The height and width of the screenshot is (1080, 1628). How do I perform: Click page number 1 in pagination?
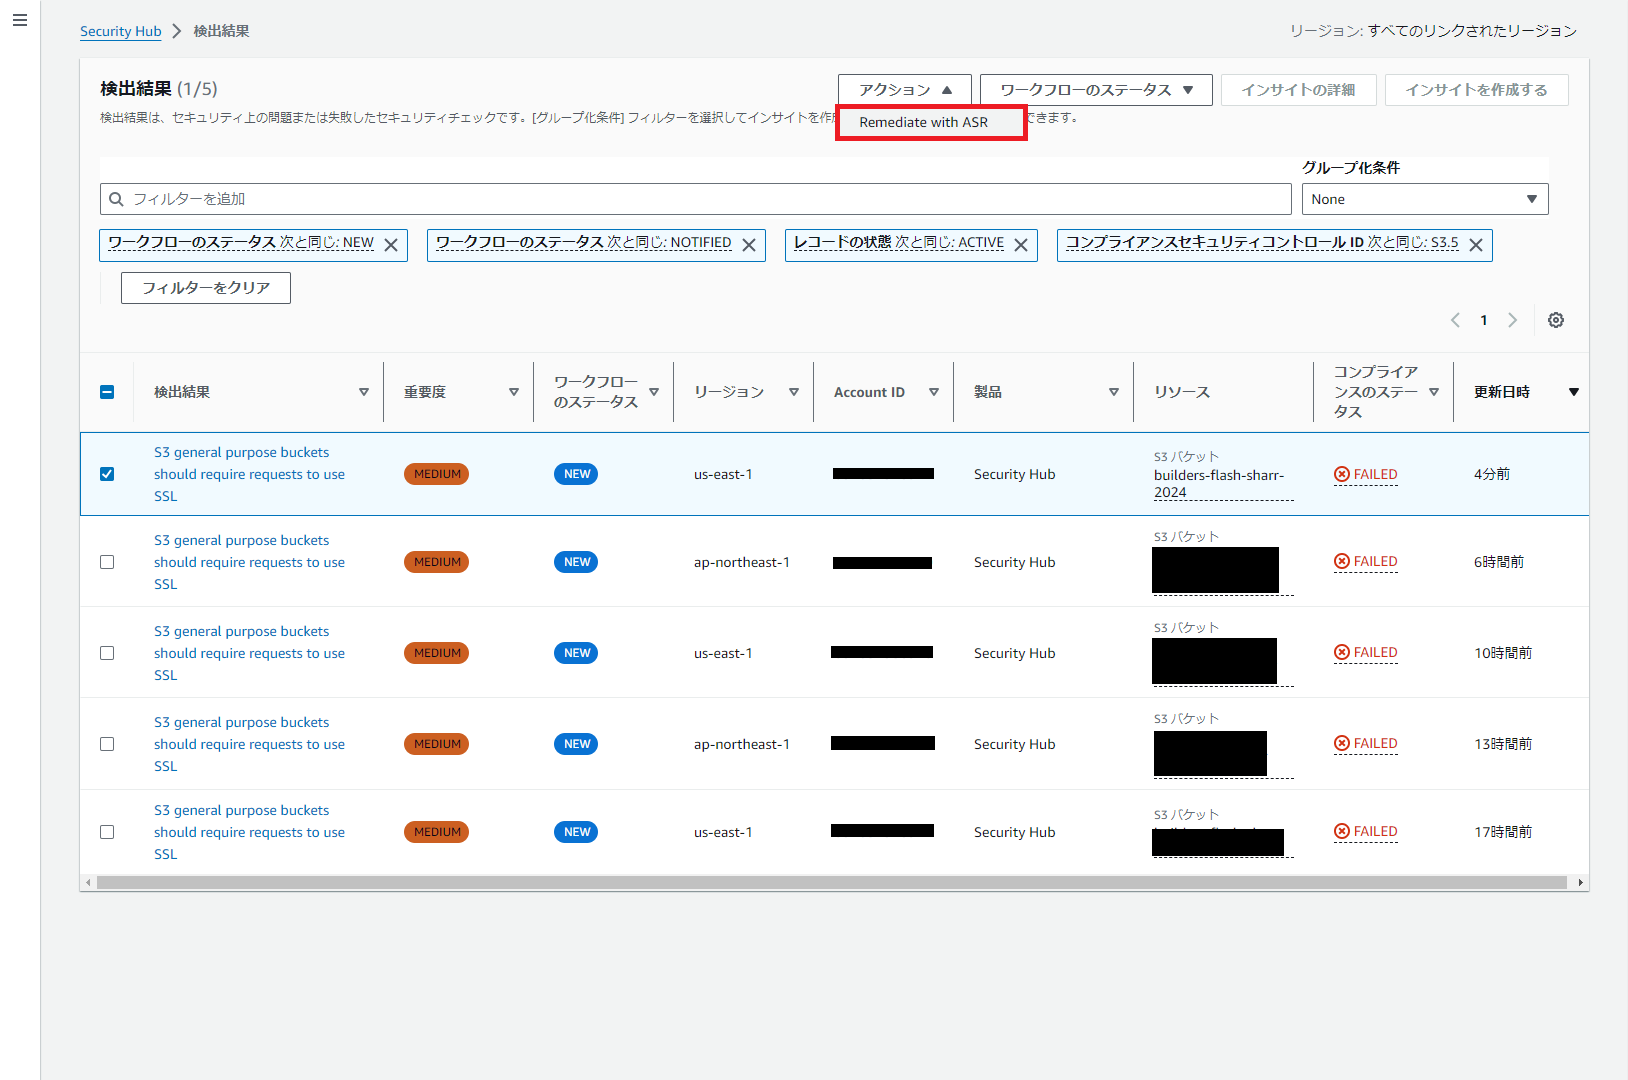pos(1484,320)
